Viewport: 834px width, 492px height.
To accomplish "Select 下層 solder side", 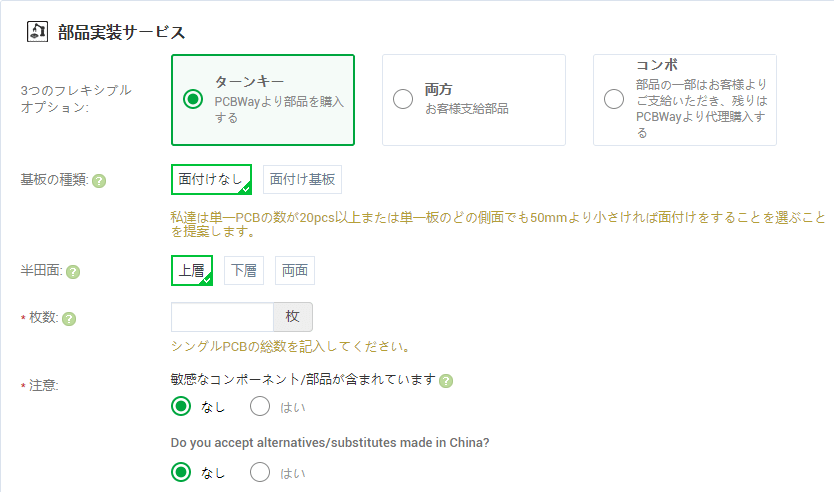I will pyautogui.click(x=244, y=271).
